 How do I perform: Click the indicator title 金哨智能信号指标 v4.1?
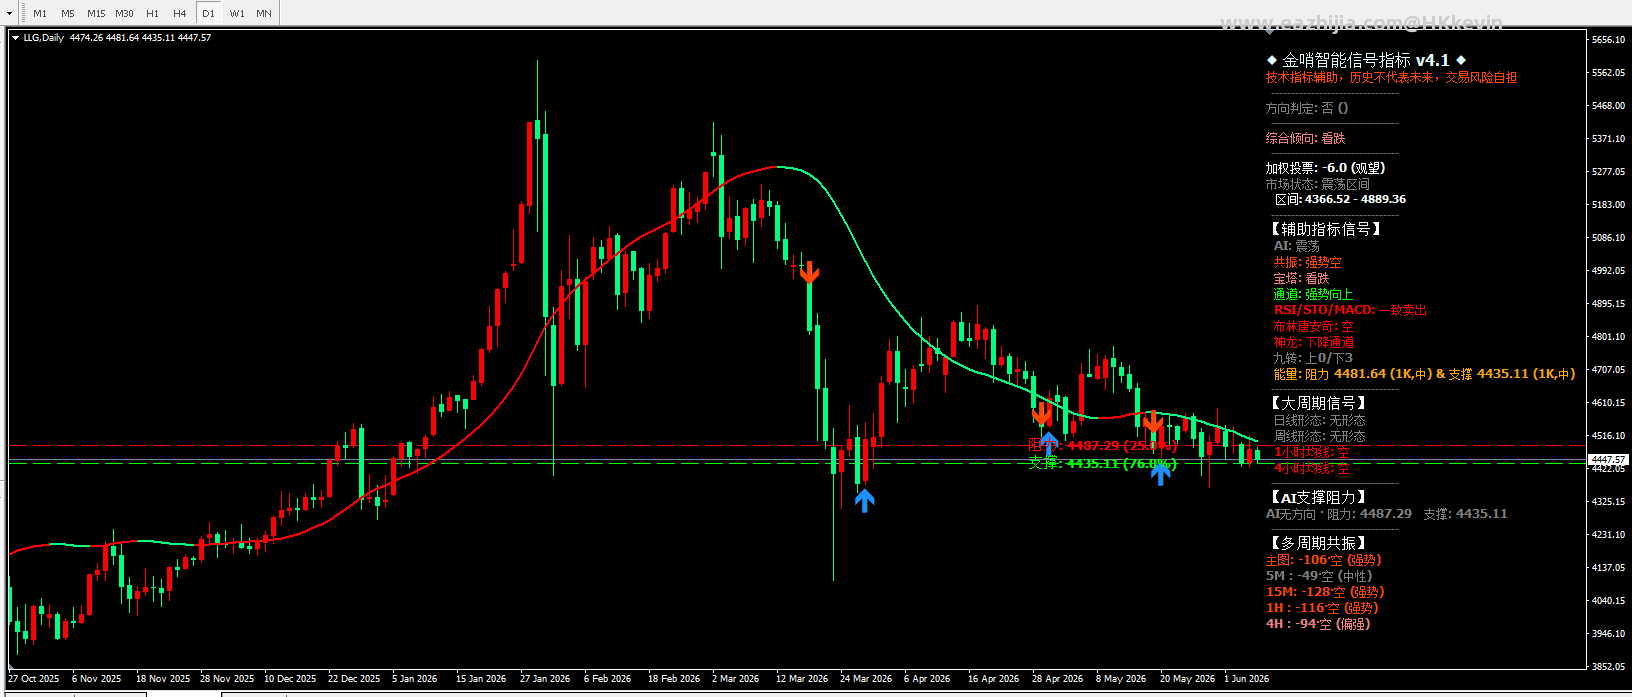coord(1366,60)
